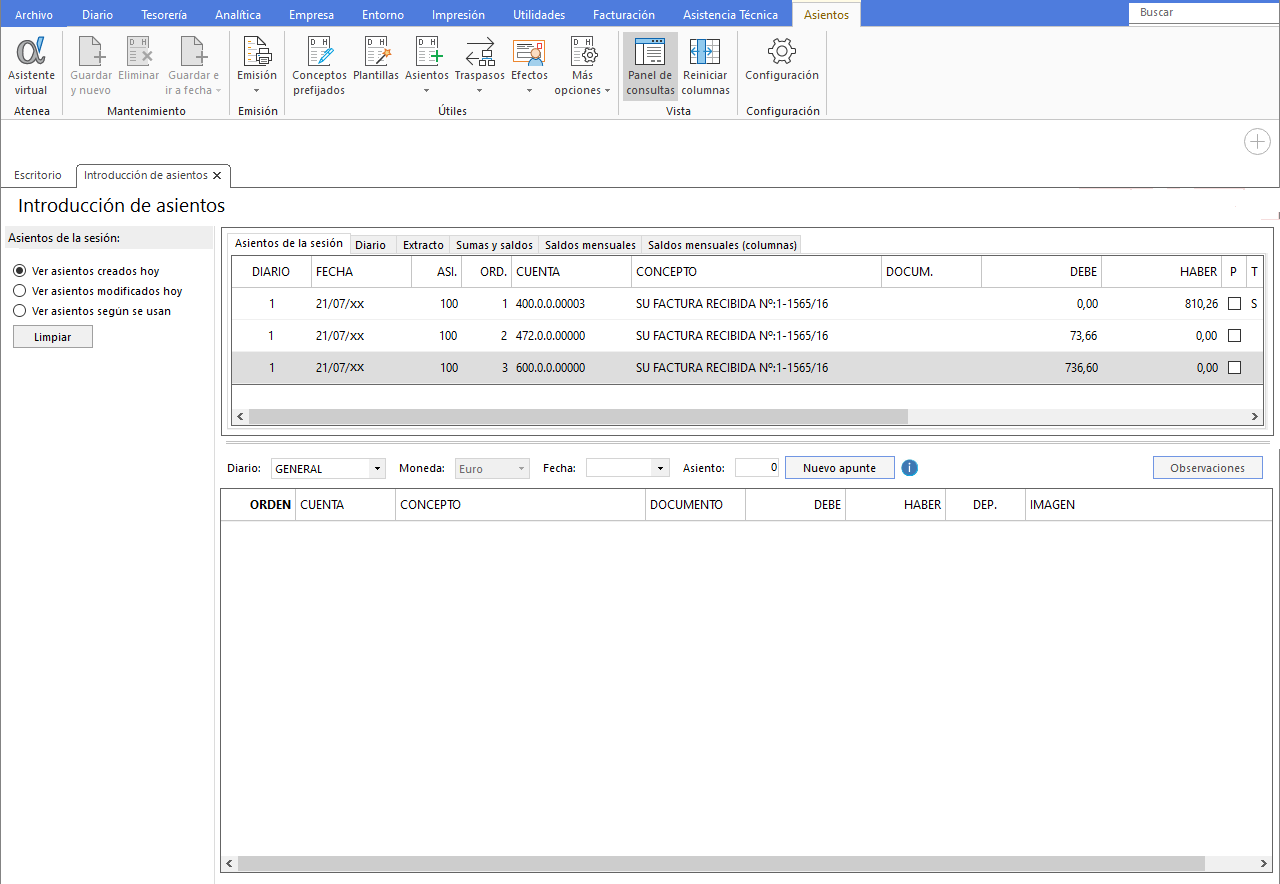Click the session entries horizontal scrollbar
1280x884 pixels.
tap(578, 417)
